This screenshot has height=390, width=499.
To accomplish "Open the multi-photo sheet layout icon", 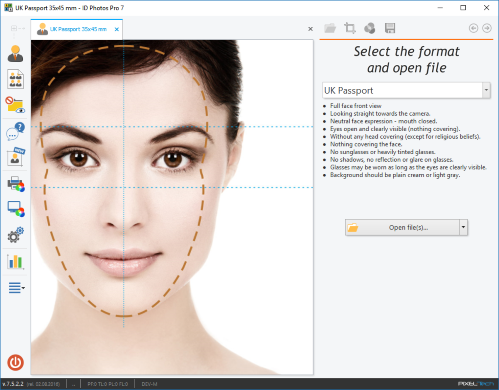I will [15, 79].
